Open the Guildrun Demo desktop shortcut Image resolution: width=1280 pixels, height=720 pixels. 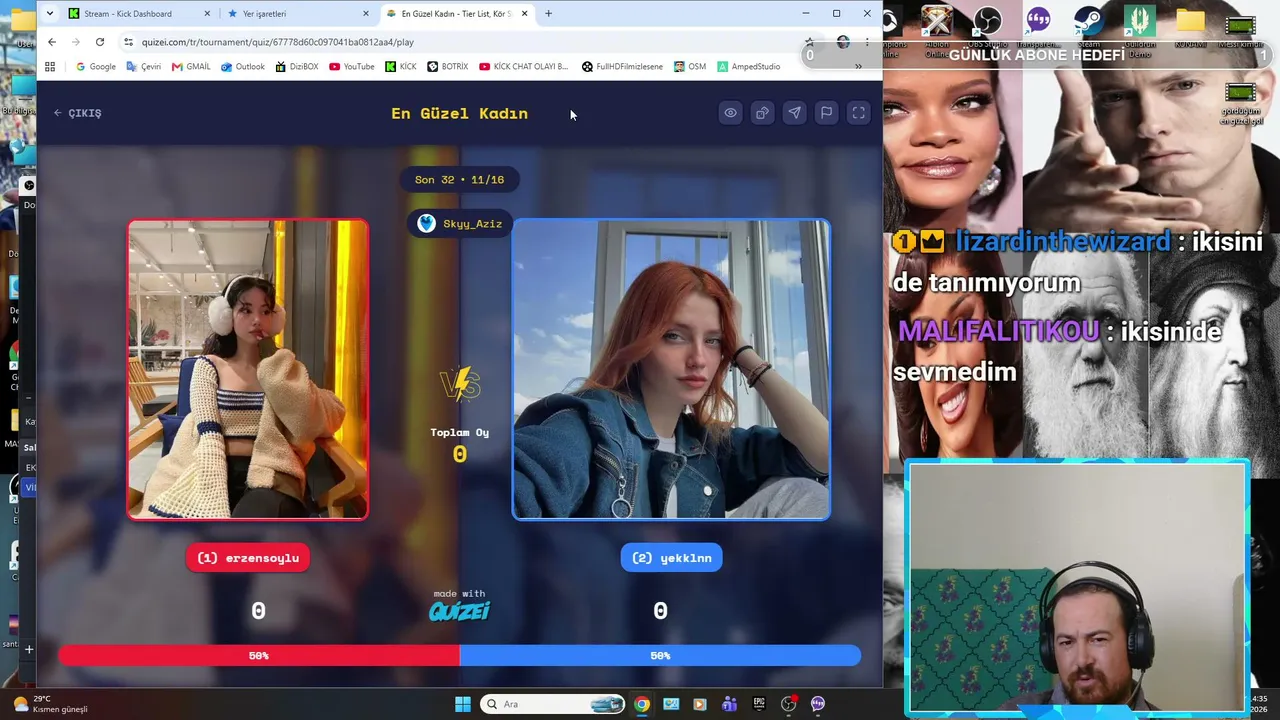(x=1139, y=30)
